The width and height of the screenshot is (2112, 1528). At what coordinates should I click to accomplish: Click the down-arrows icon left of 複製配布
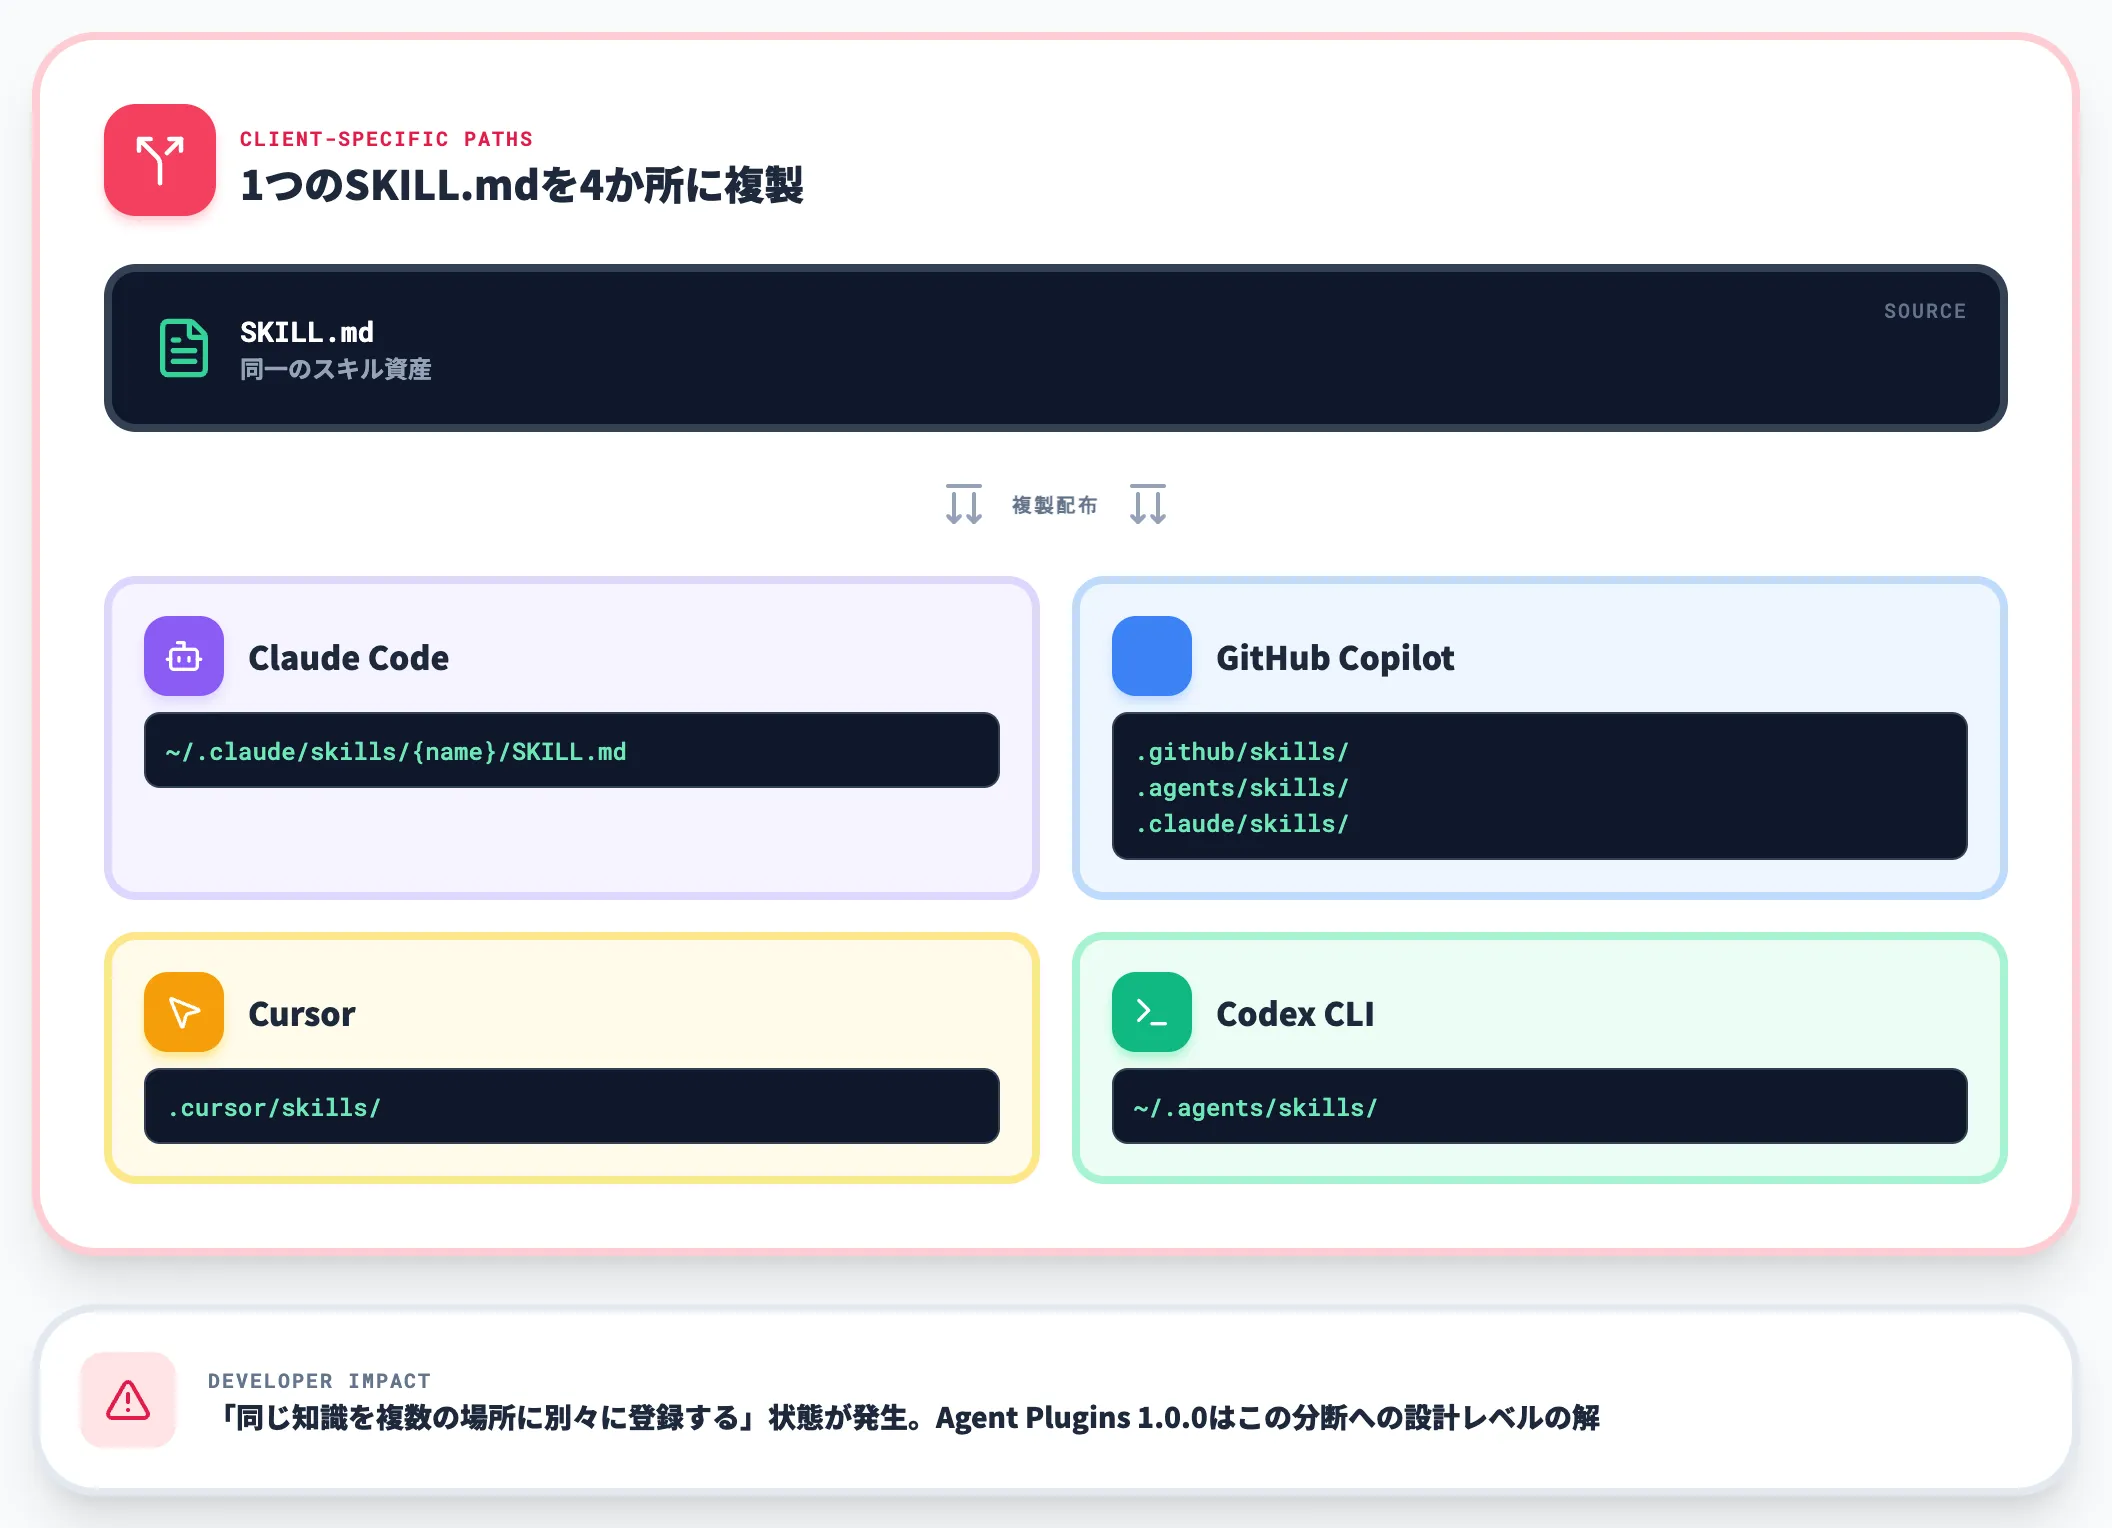(x=964, y=504)
